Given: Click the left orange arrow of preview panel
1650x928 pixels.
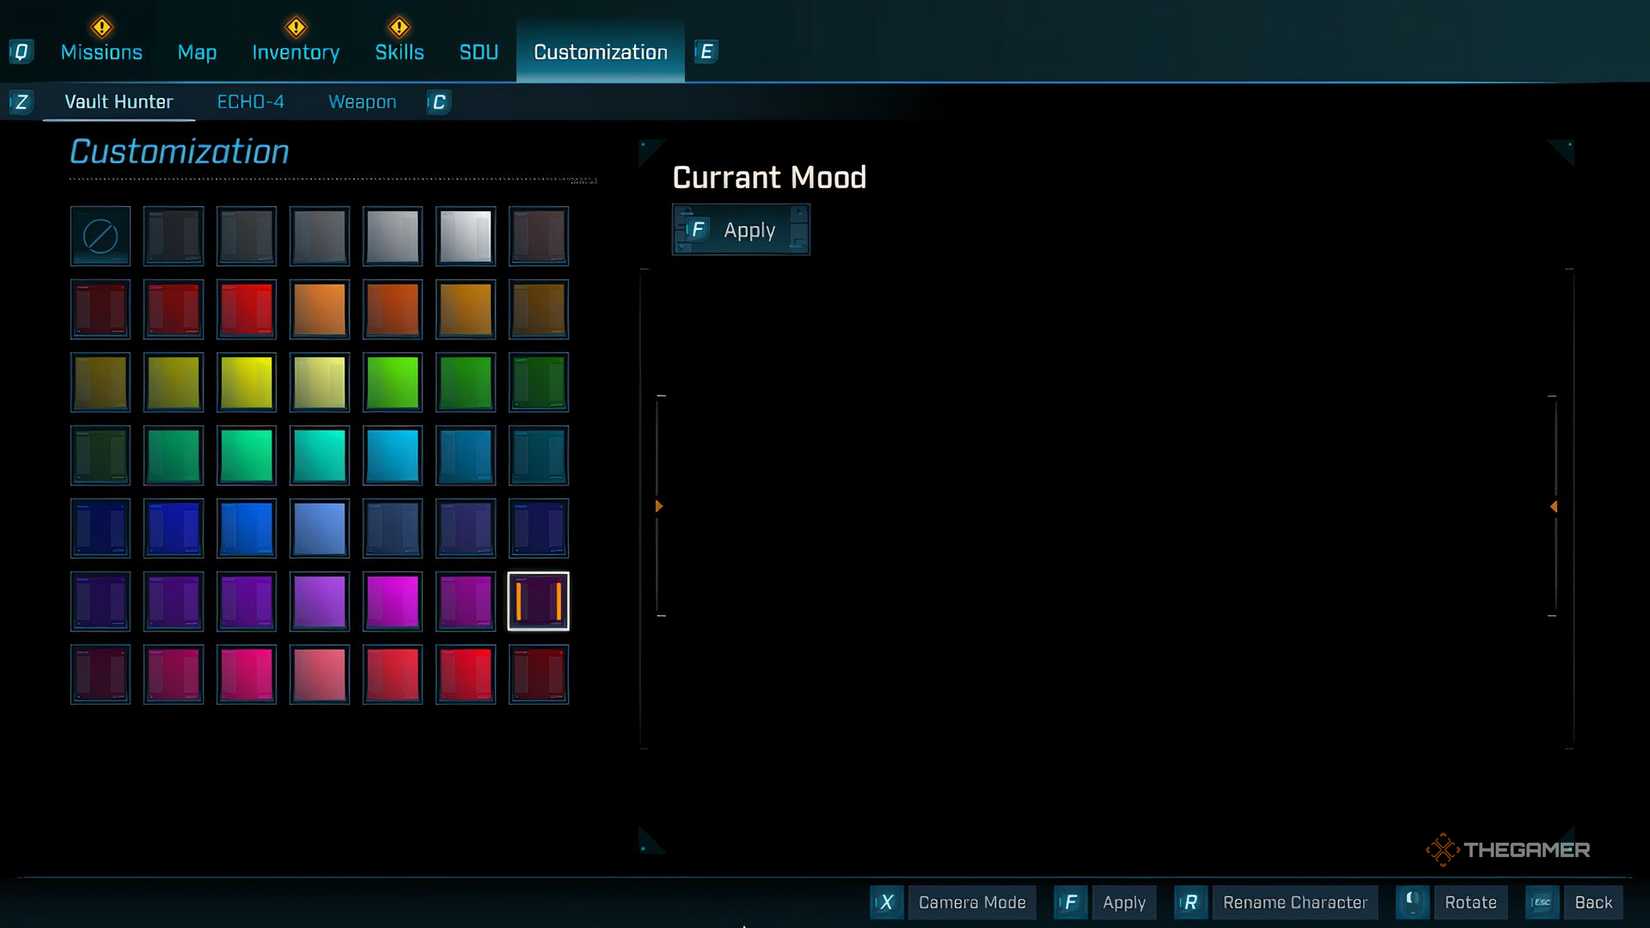Looking at the screenshot, I should point(659,506).
